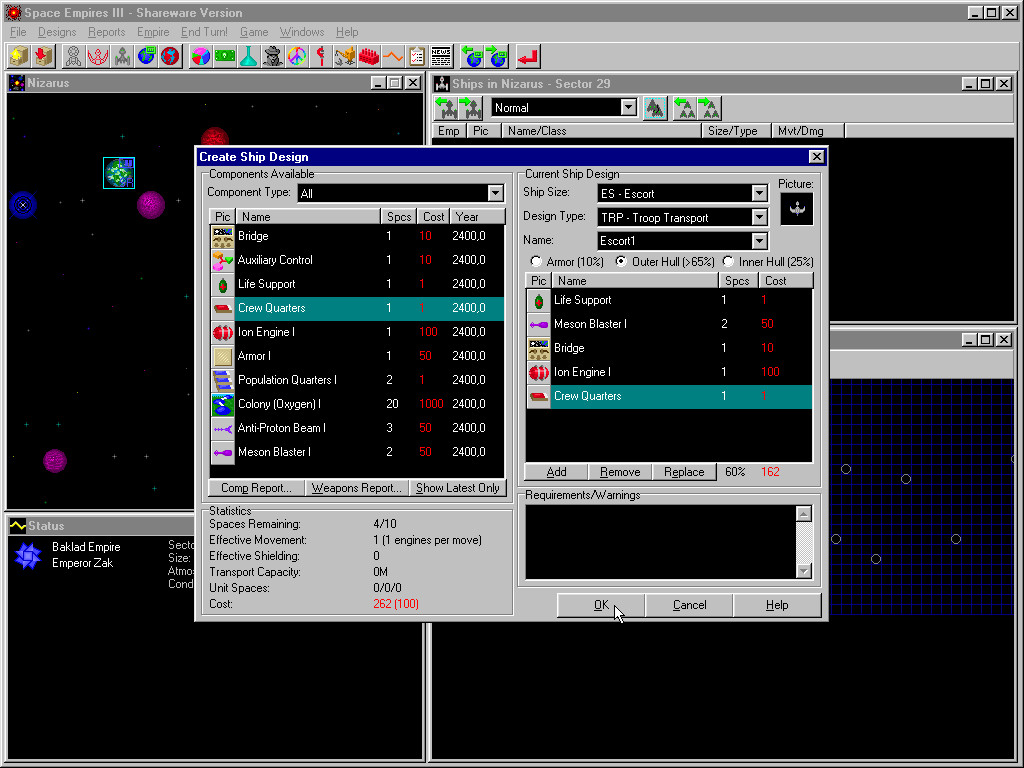
Task: Click the orange zigzag line graph icon
Action: [x=393, y=56]
